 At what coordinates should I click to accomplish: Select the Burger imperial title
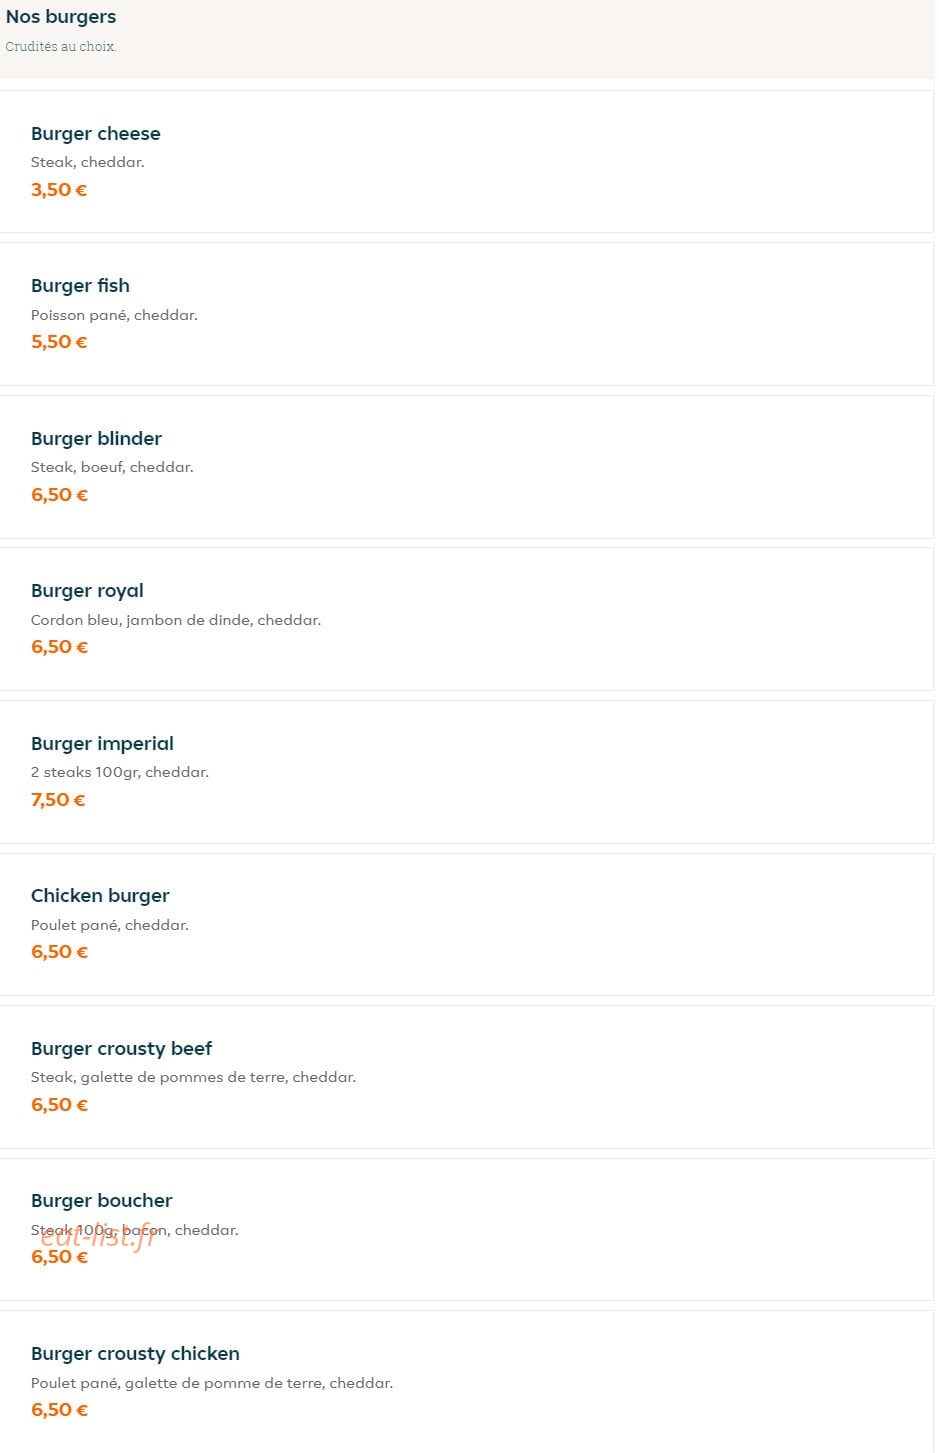[102, 744]
